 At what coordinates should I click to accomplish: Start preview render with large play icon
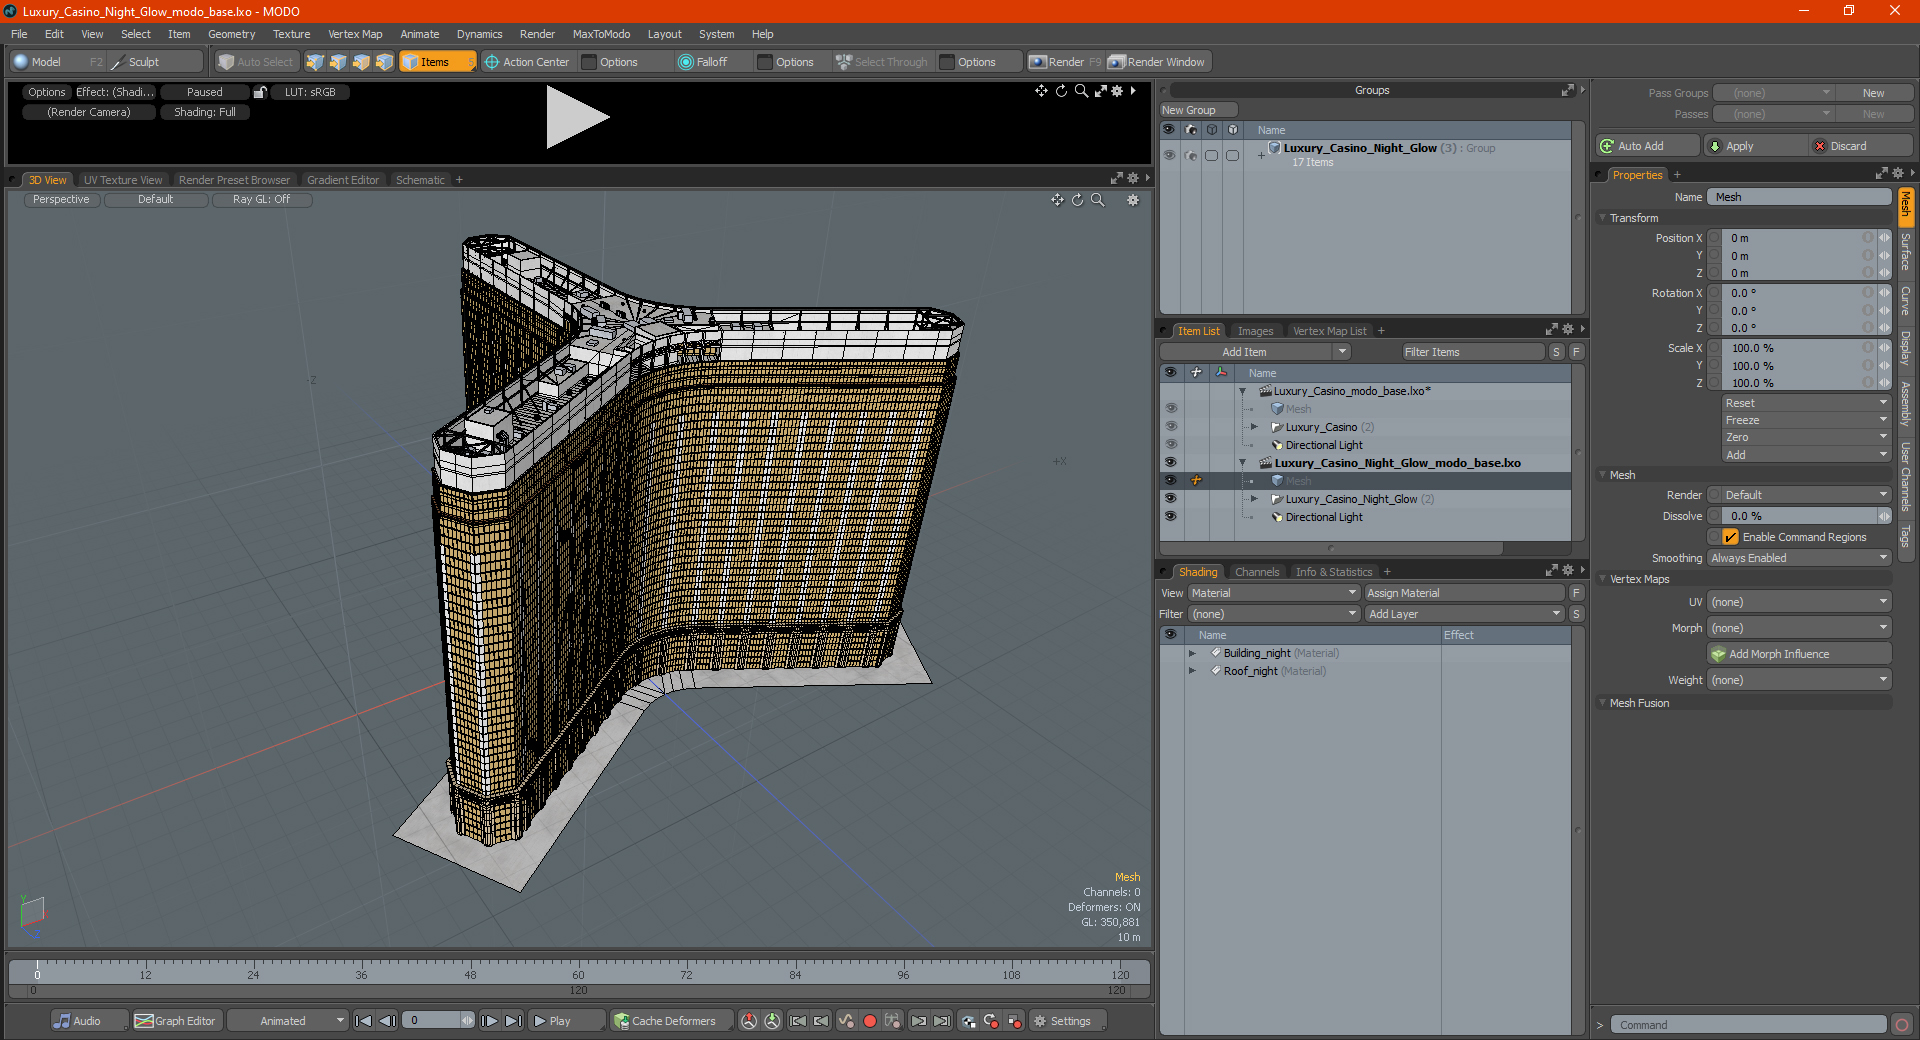(577, 118)
